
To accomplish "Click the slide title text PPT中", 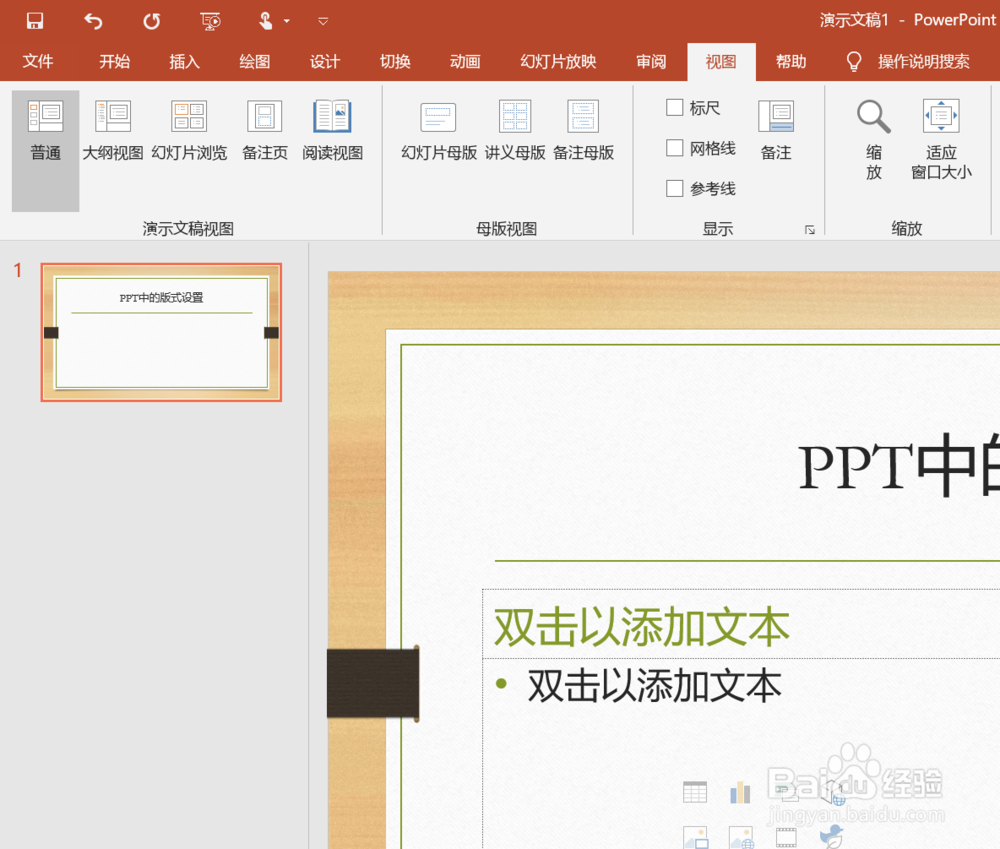I will tap(899, 466).
